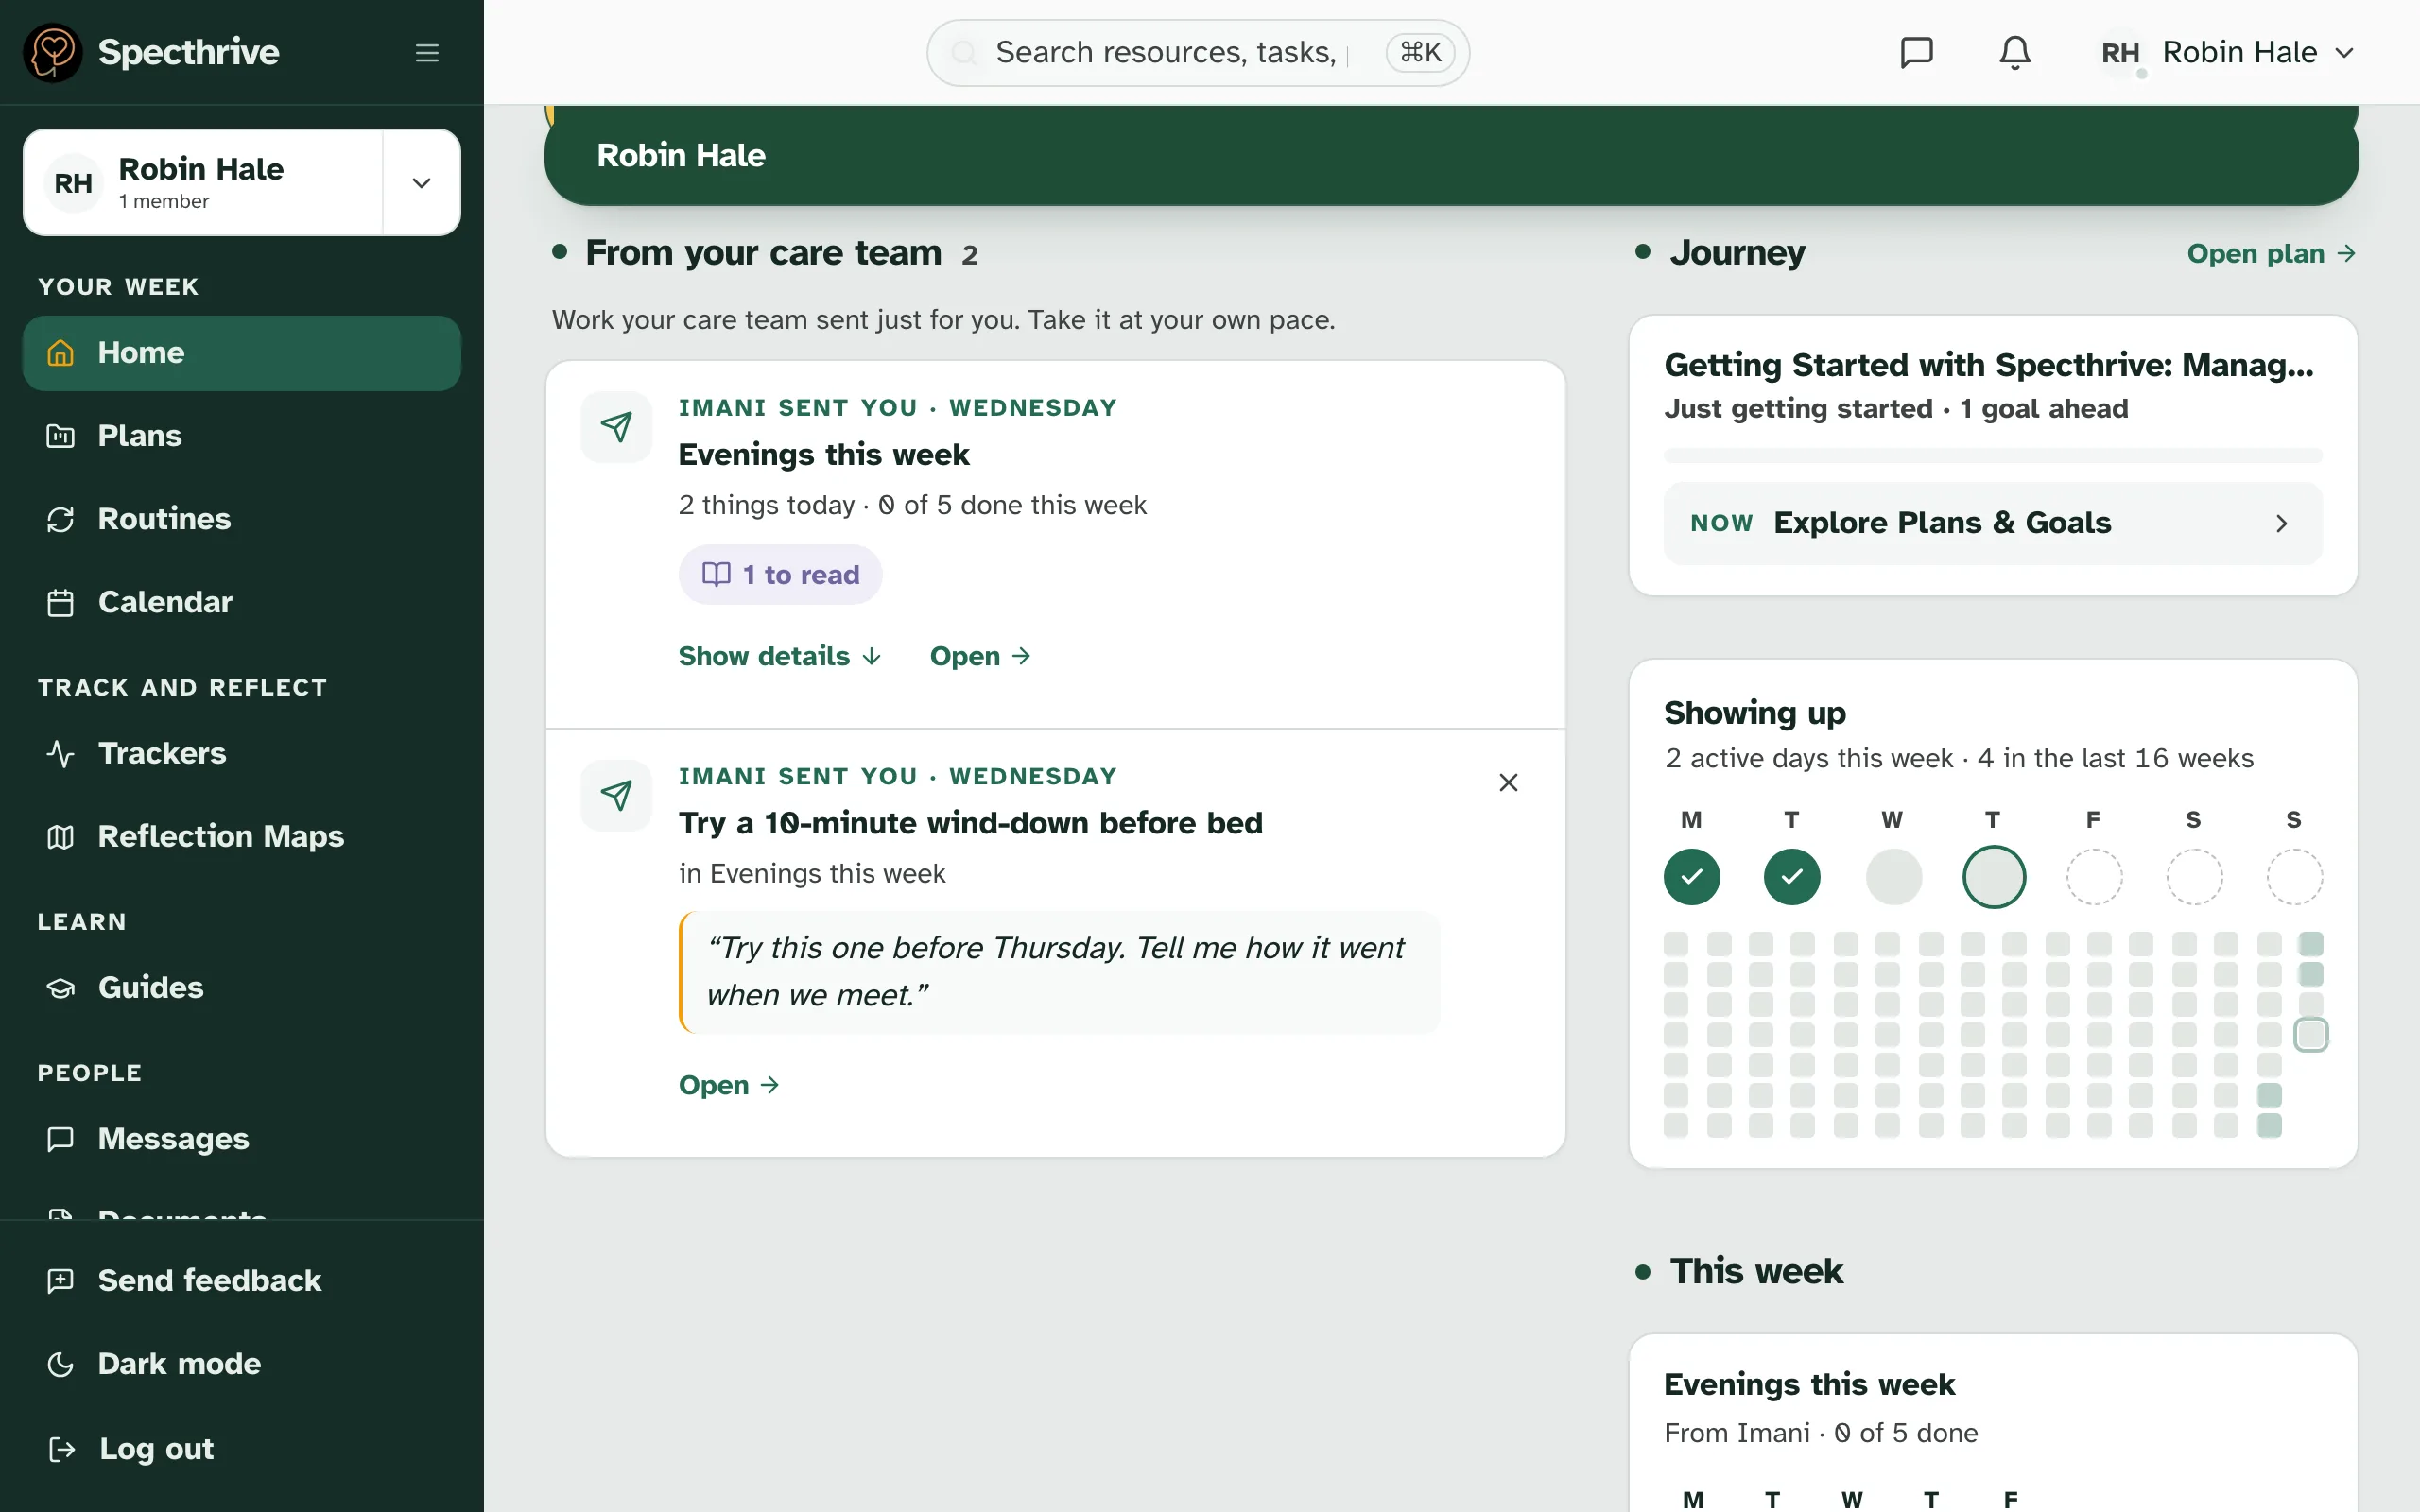
Task: Open notifications bell icon
Action: point(2015,52)
